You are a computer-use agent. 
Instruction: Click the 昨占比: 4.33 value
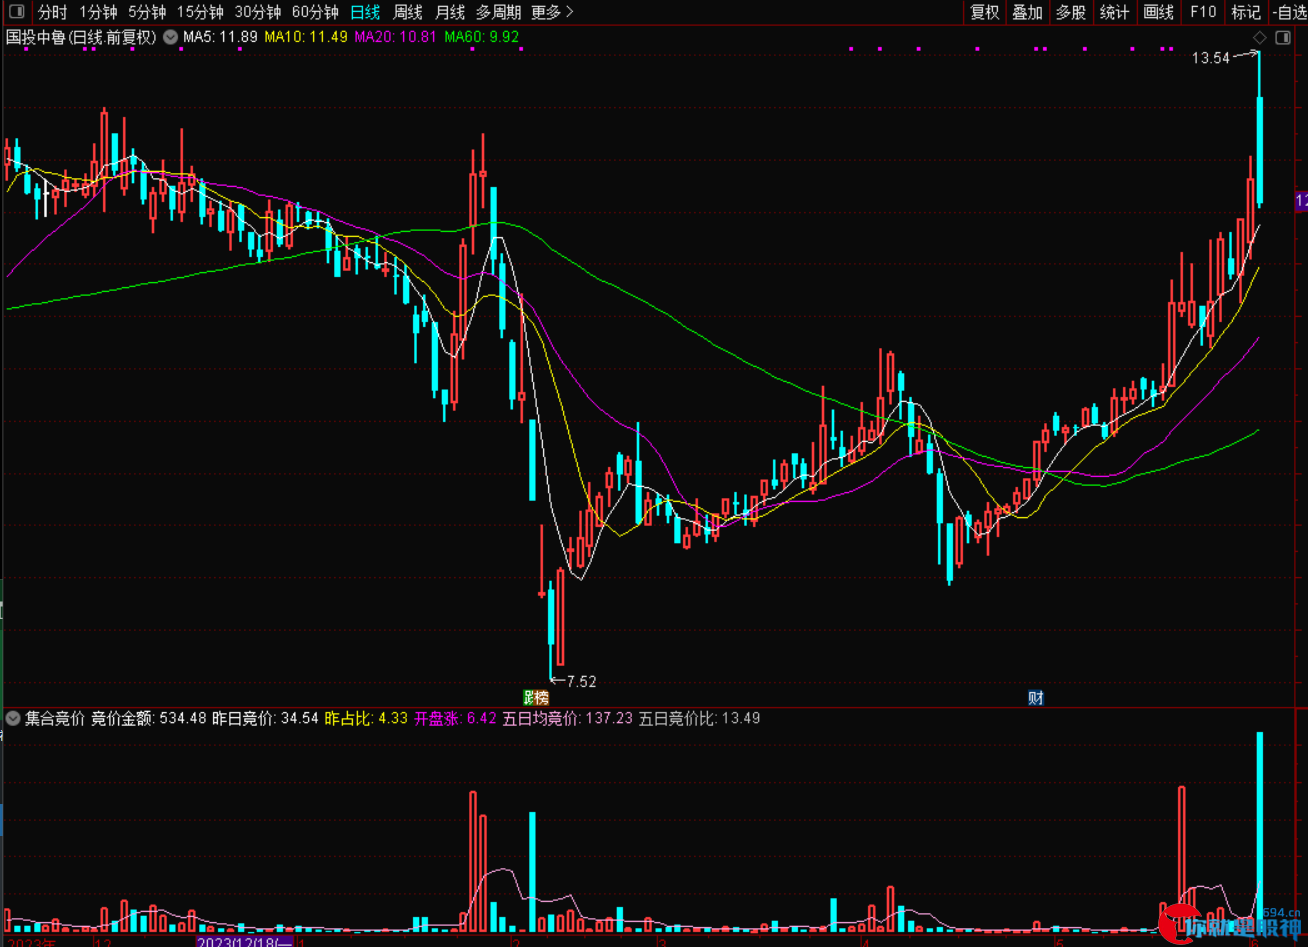click(367, 718)
